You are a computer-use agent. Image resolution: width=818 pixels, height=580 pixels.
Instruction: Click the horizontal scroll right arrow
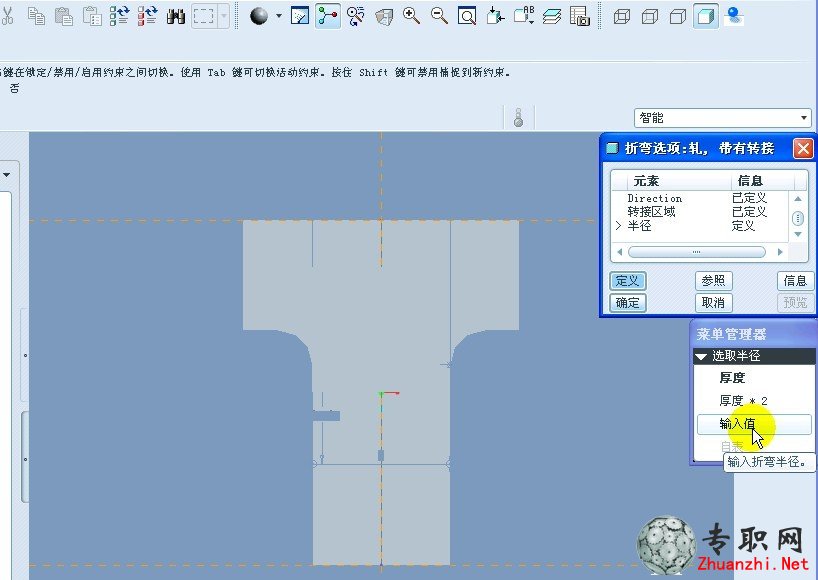pyautogui.click(x=780, y=252)
